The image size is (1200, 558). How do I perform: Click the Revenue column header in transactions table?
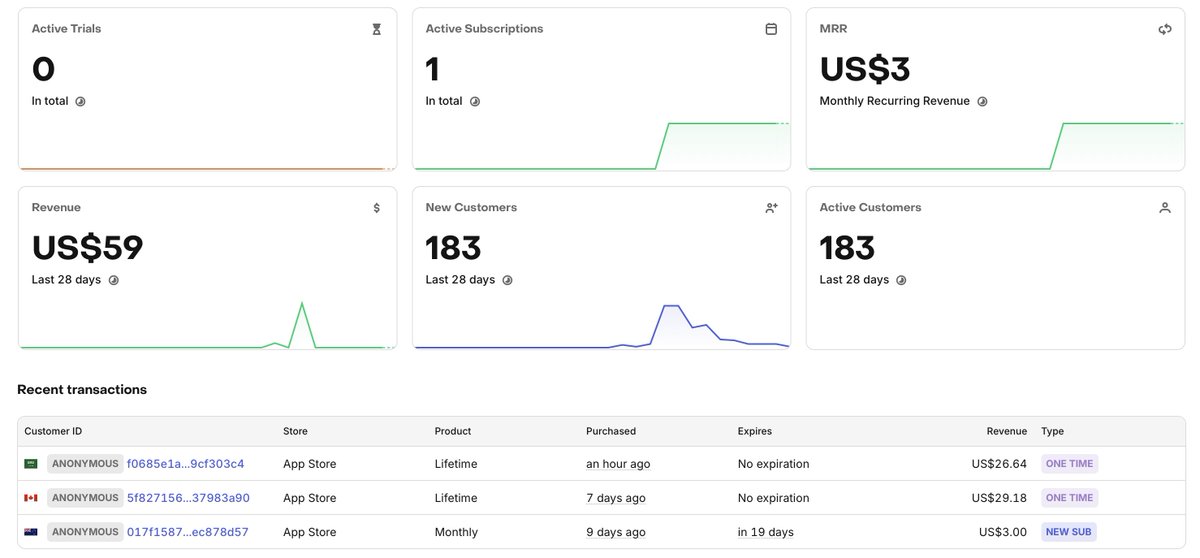(x=1006, y=431)
